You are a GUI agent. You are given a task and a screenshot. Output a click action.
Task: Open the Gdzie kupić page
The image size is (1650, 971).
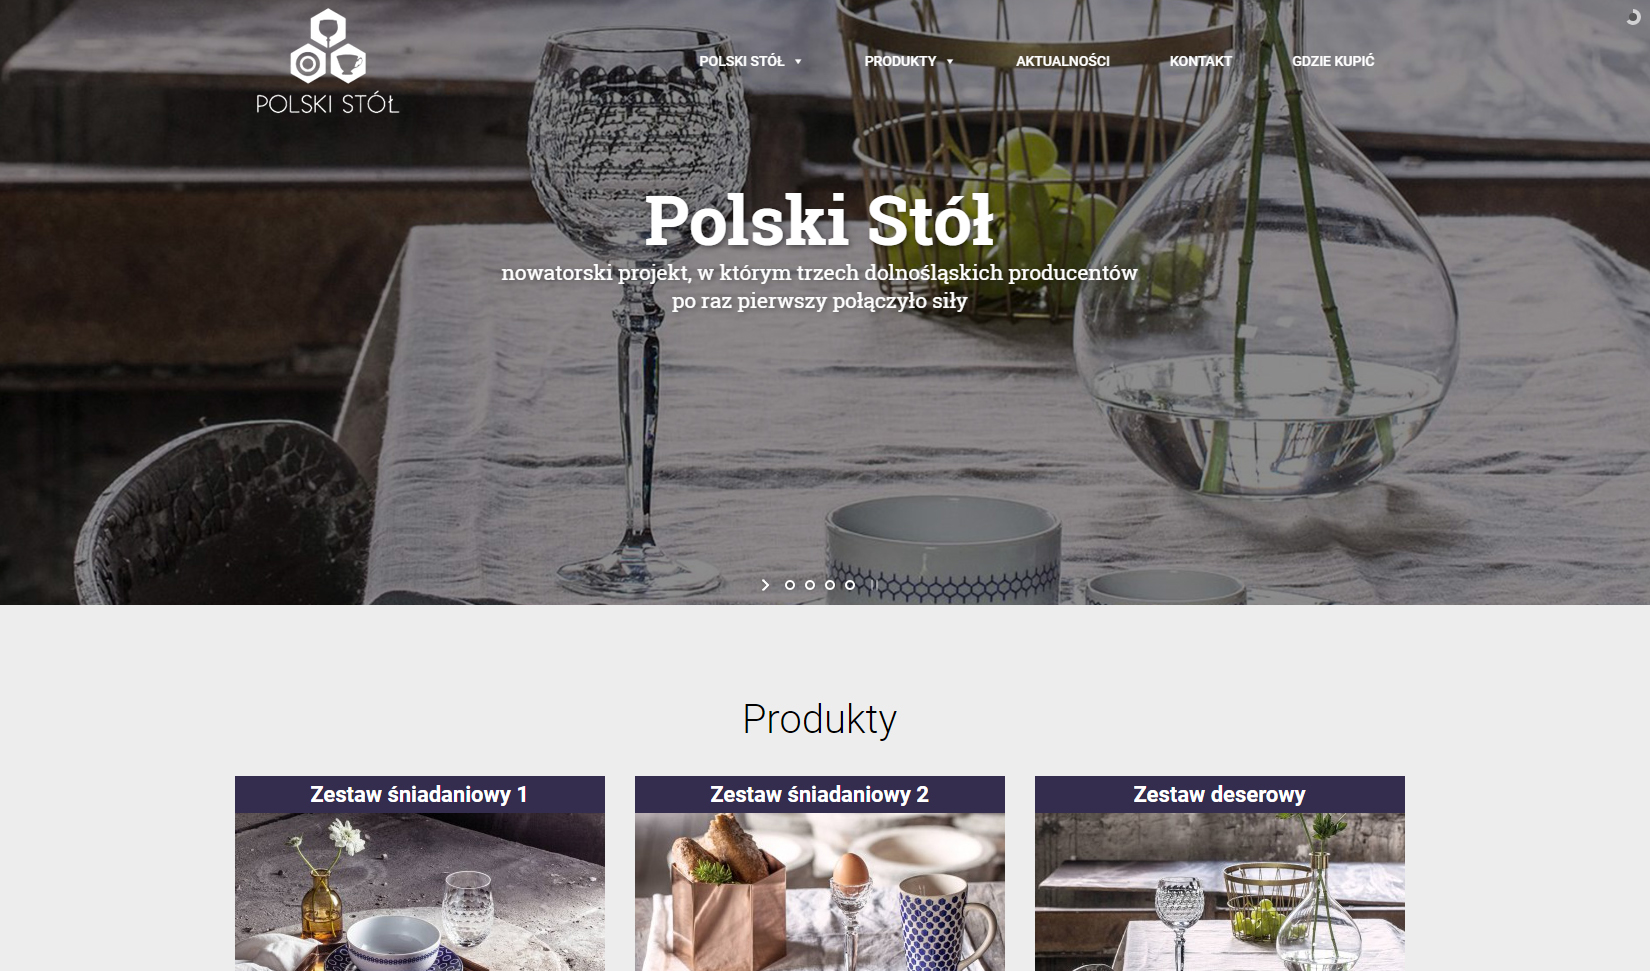[x=1333, y=61]
